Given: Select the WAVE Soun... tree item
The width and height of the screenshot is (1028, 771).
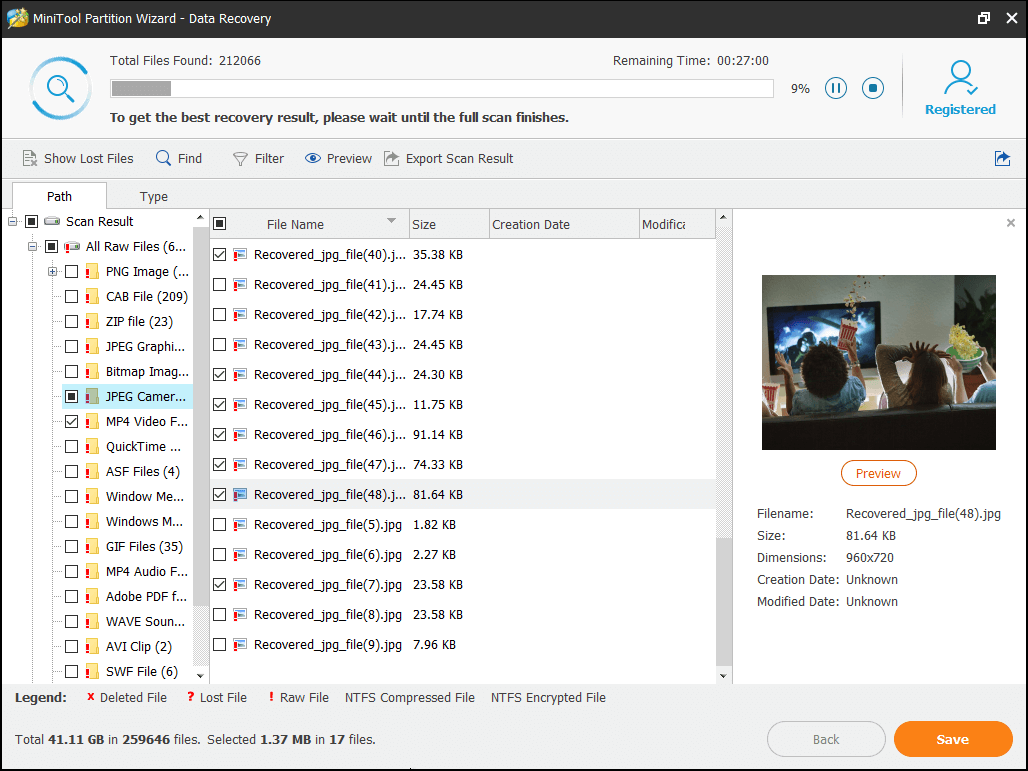Looking at the screenshot, I should [146, 622].
